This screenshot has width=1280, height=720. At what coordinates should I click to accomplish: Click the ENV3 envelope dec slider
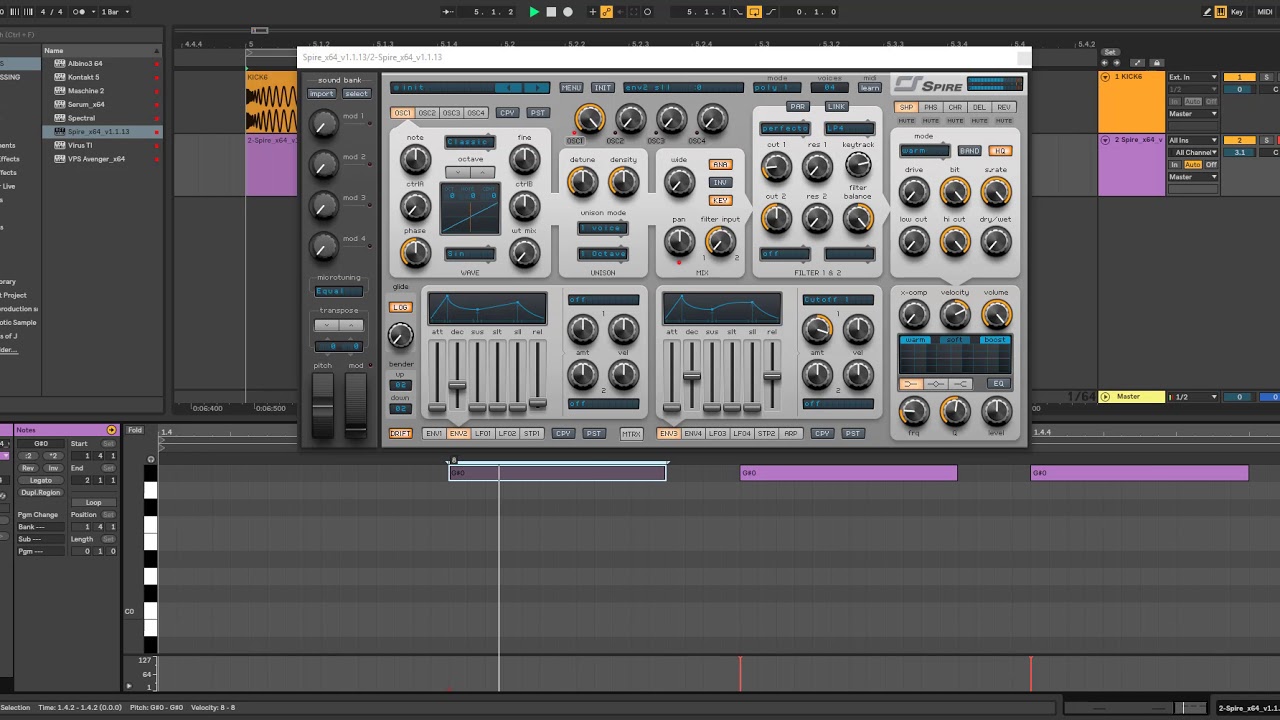tap(692, 376)
